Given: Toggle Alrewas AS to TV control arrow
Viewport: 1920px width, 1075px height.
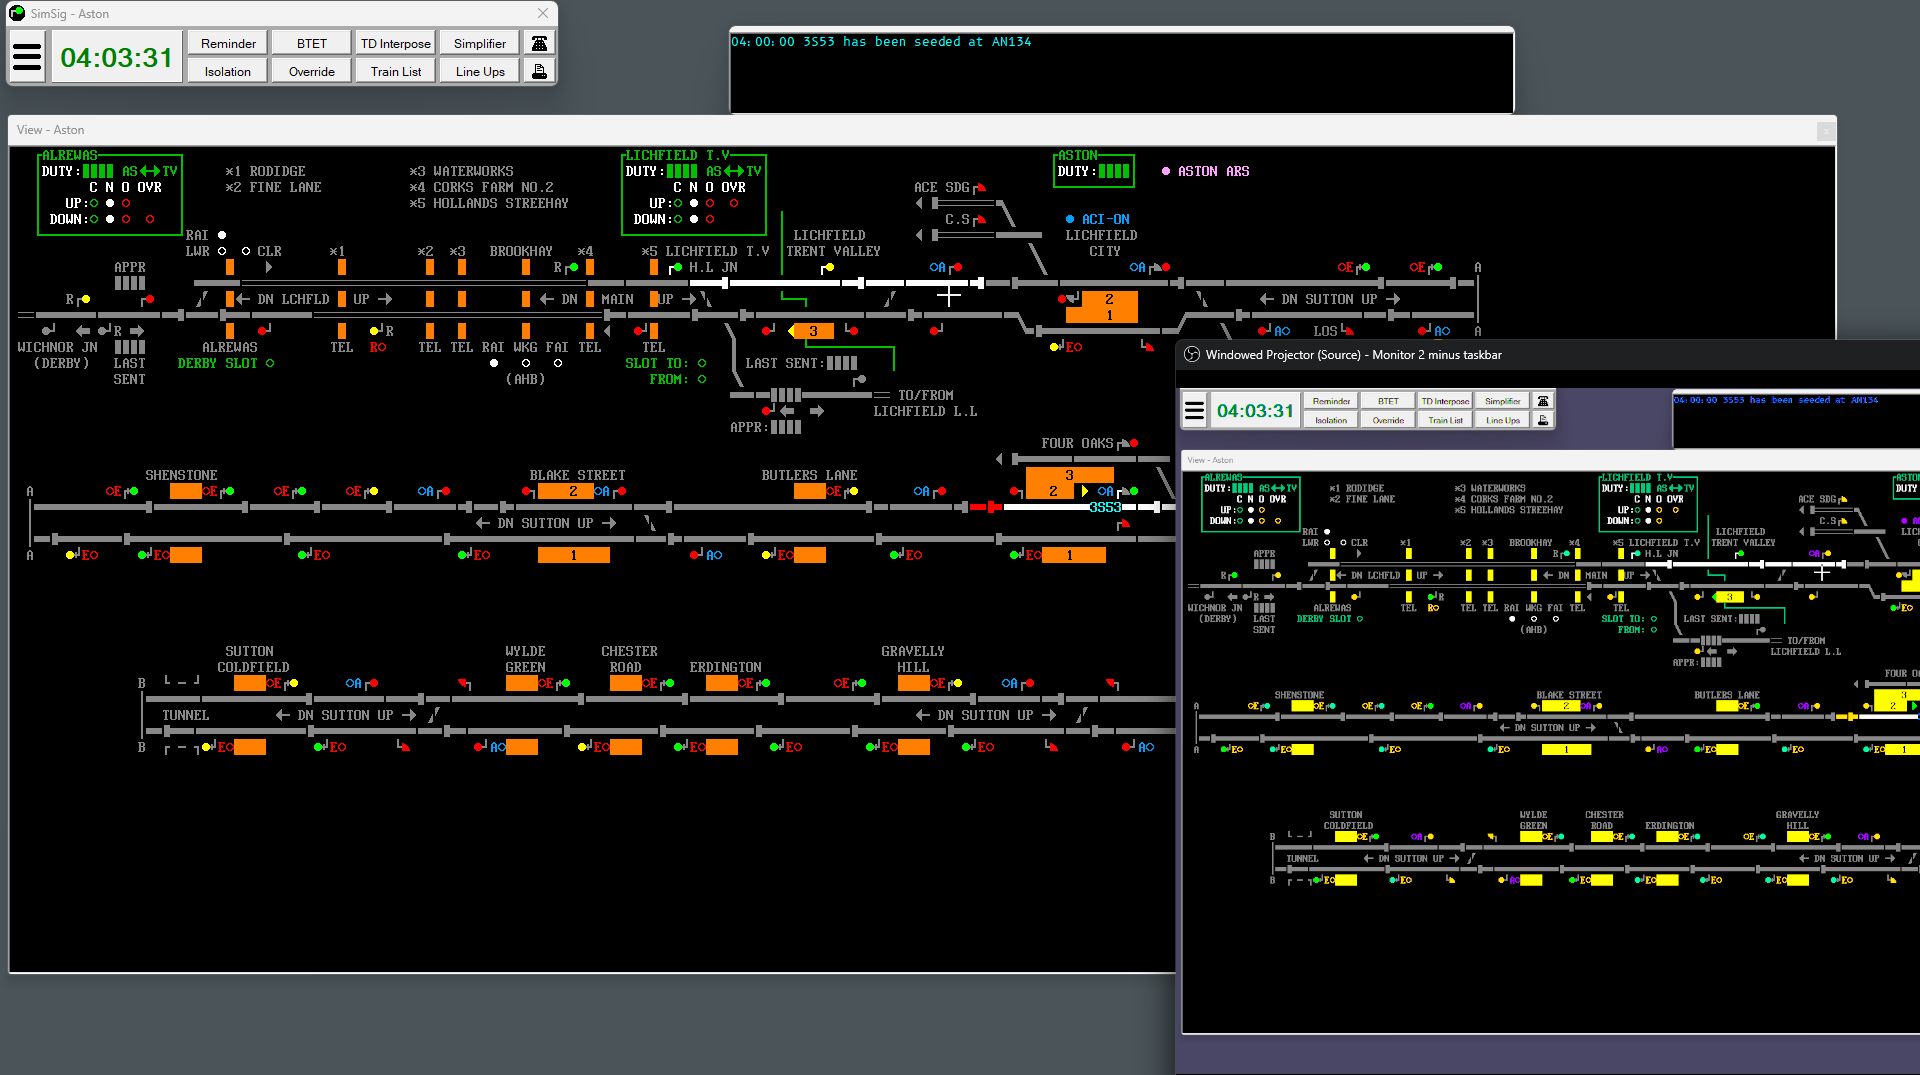Looking at the screenshot, I should (x=150, y=171).
